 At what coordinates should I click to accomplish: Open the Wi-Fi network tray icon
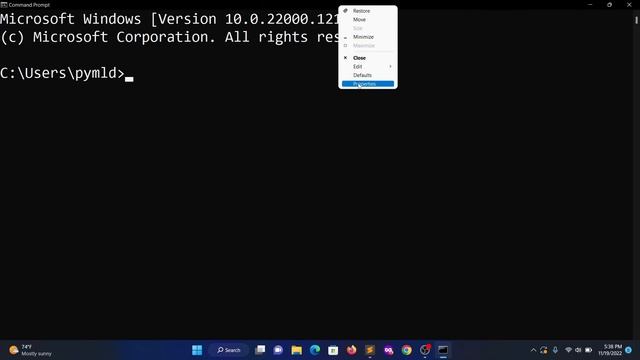(x=568, y=350)
